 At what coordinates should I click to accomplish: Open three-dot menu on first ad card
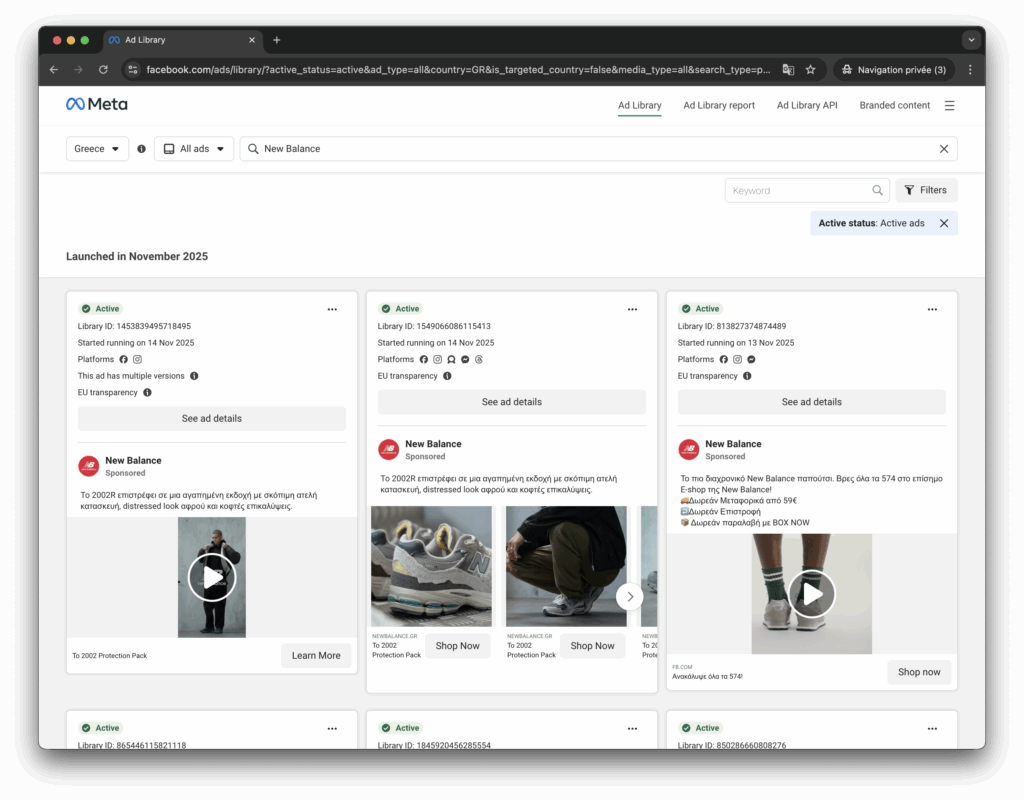pos(332,309)
